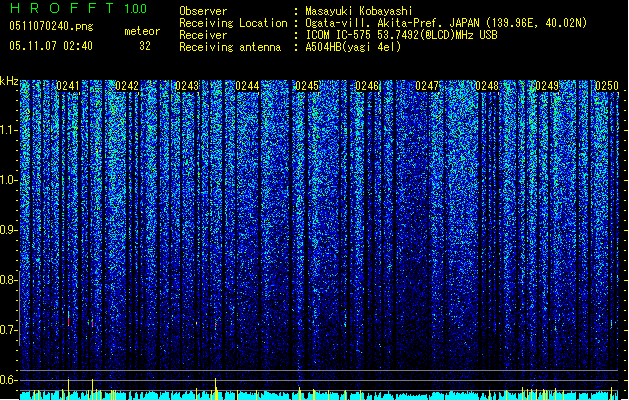
Task: Click the red meteor echo near 0241
Action: [x=69, y=322]
